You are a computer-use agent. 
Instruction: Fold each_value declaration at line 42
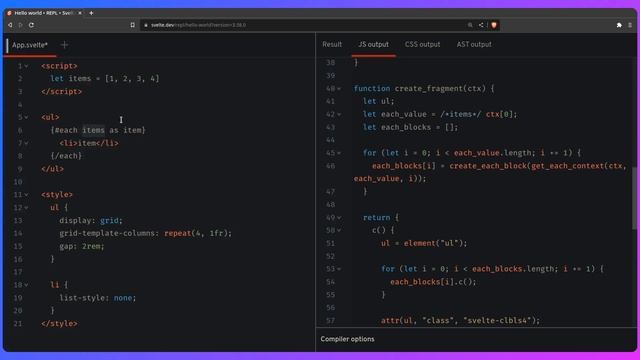pos(339,115)
